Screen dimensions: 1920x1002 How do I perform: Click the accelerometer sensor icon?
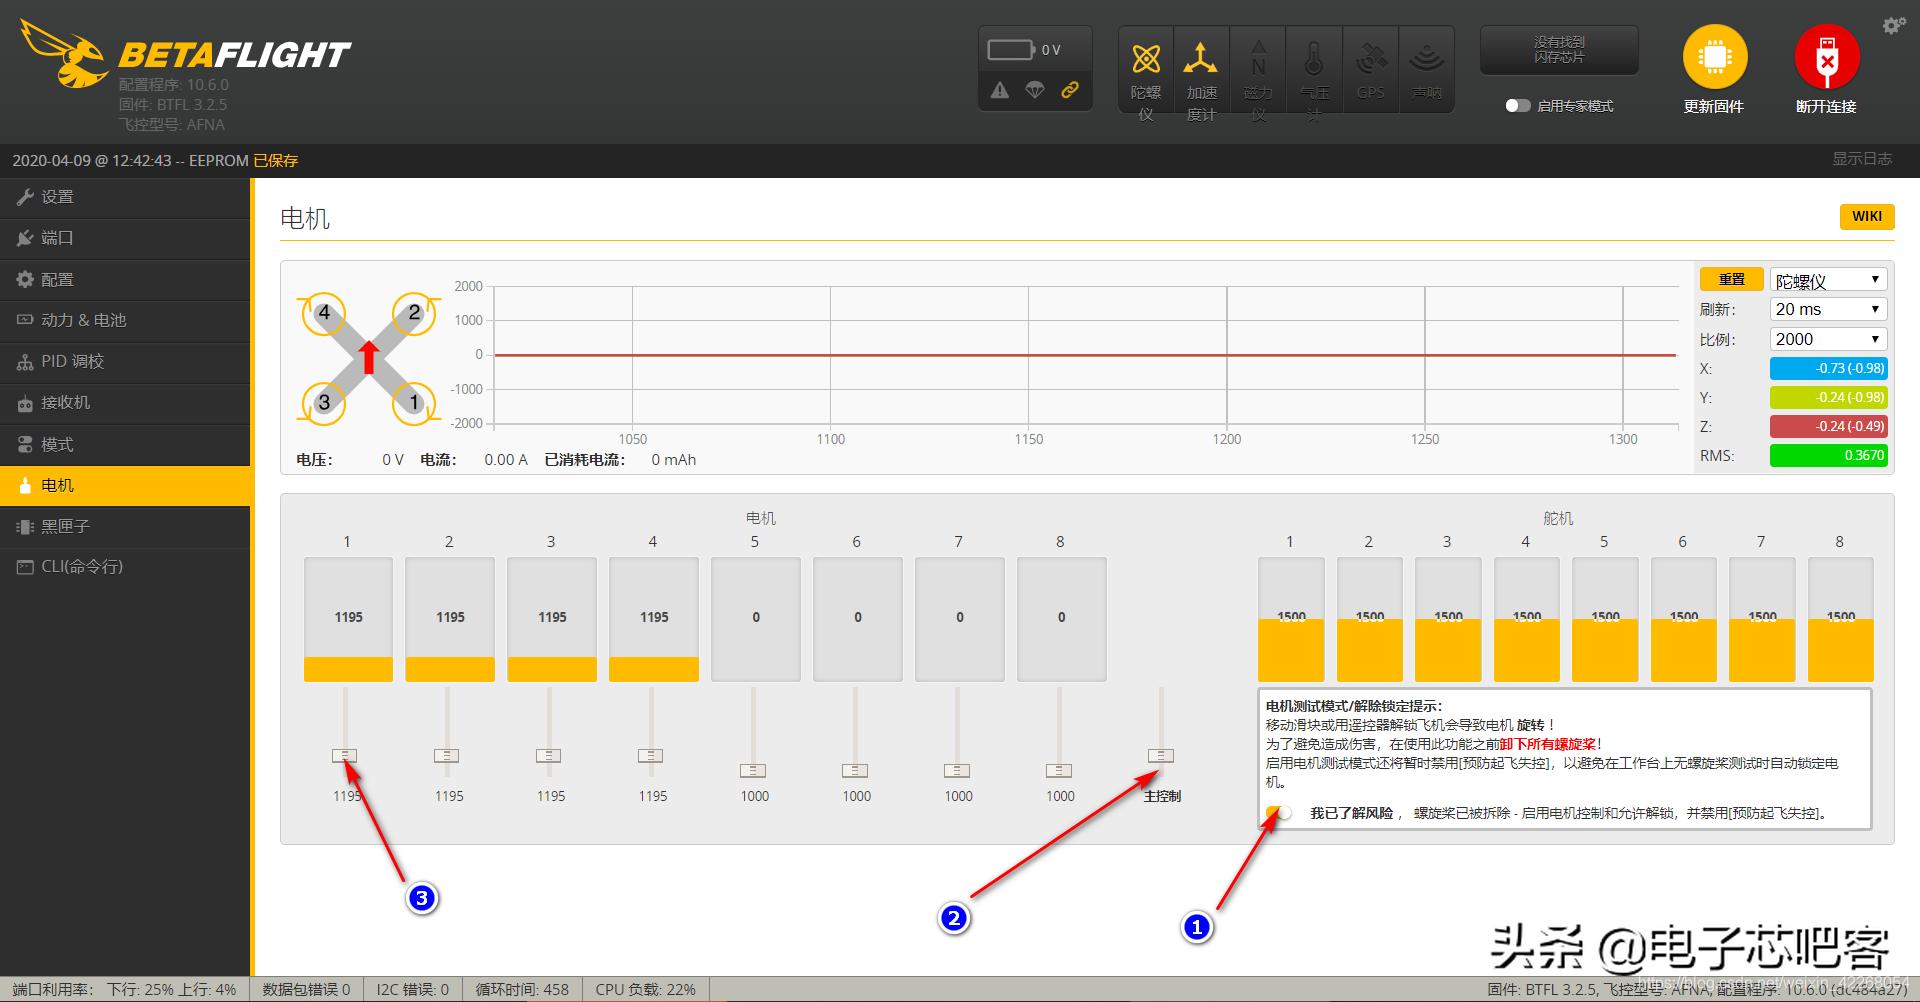point(1200,61)
